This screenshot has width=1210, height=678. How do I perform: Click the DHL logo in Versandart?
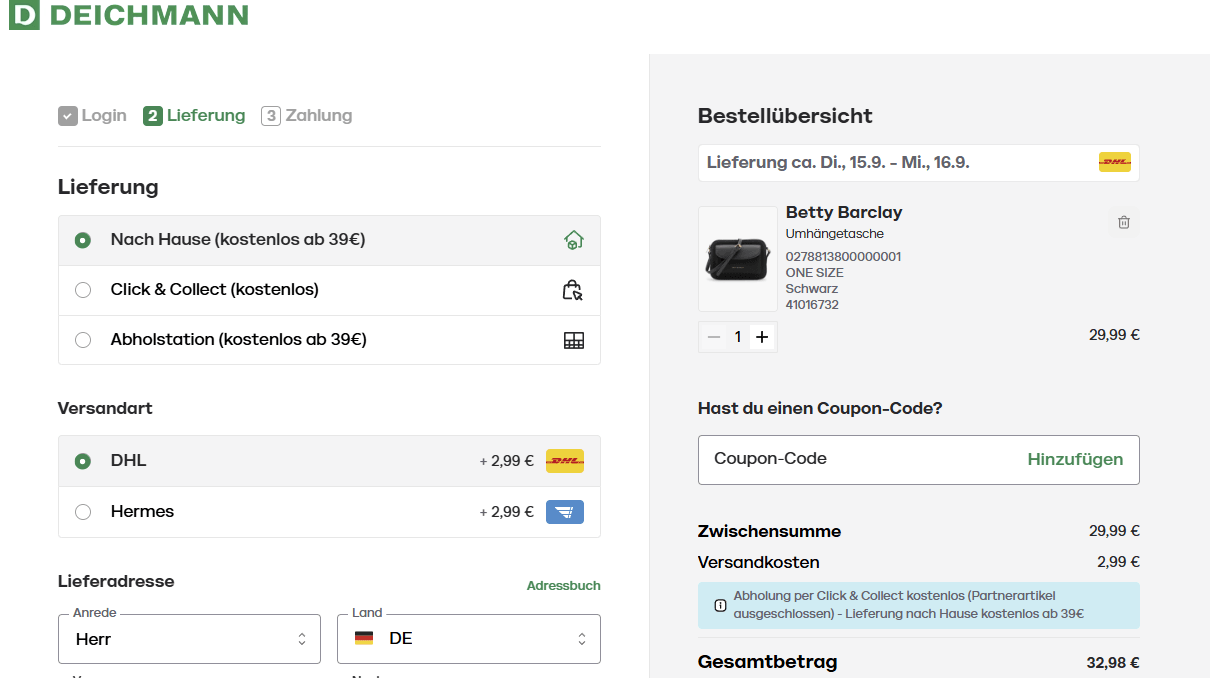coord(565,461)
